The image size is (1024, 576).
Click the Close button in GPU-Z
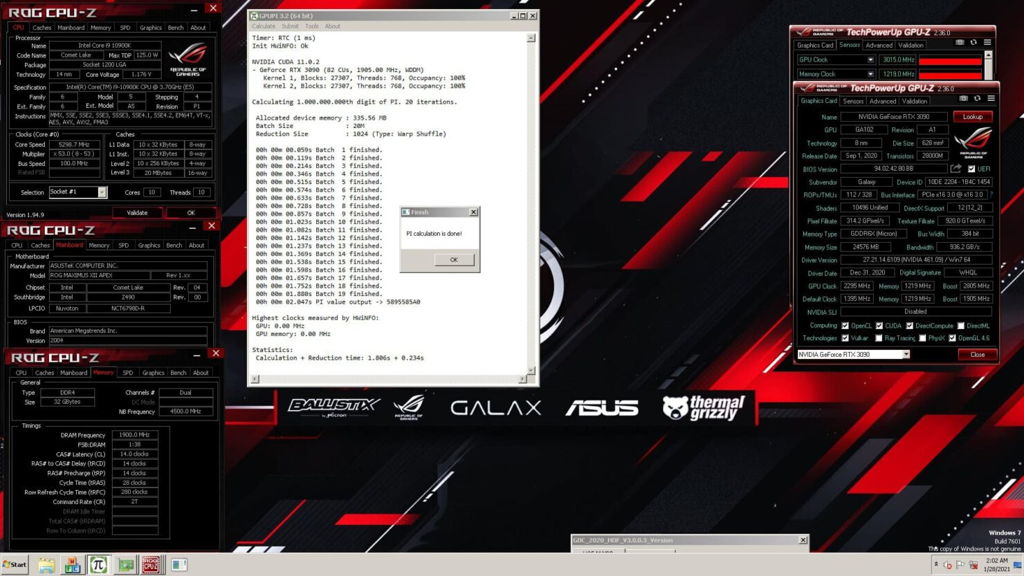[x=977, y=355]
